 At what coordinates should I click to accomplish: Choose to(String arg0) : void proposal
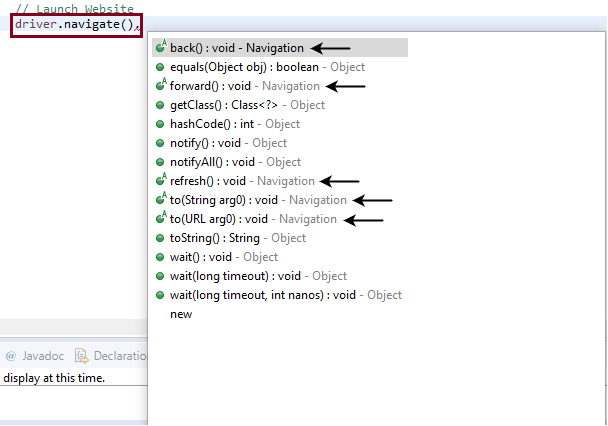[x=258, y=200]
